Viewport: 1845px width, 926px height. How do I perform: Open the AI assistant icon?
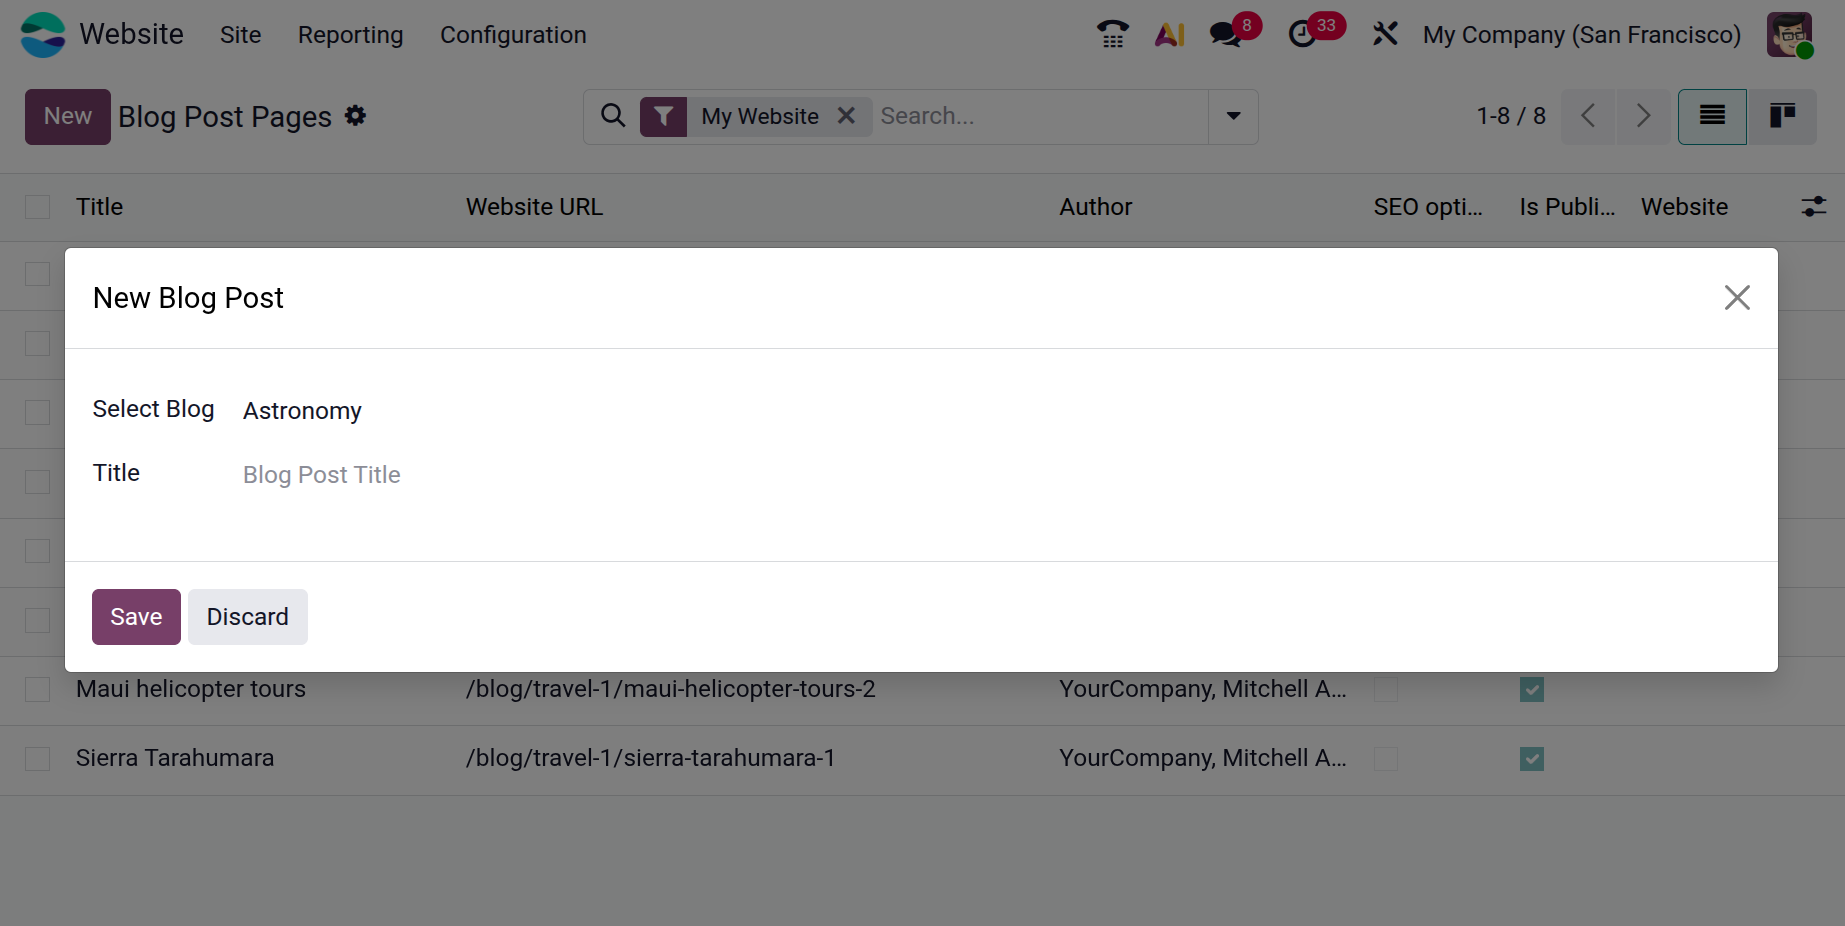tap(1169, 35)
